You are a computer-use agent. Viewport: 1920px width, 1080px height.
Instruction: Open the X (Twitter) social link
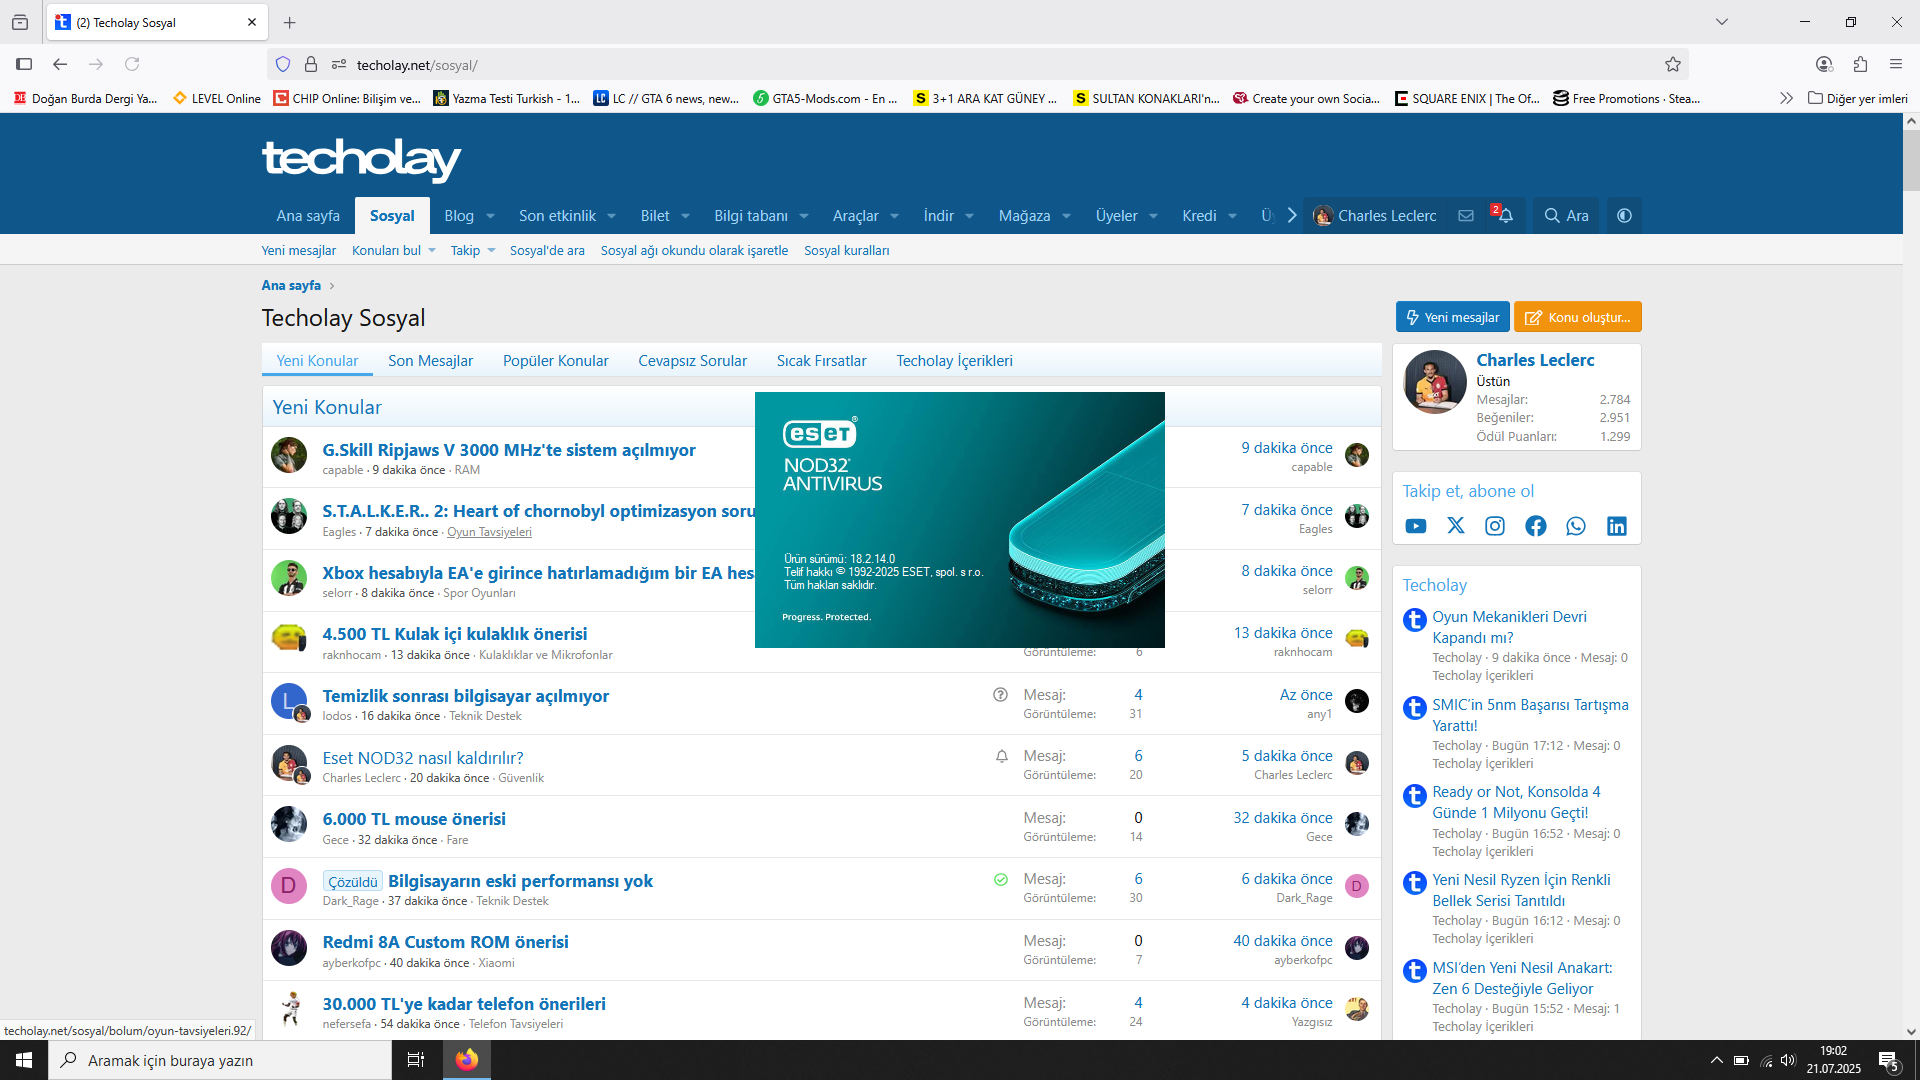1456,526
